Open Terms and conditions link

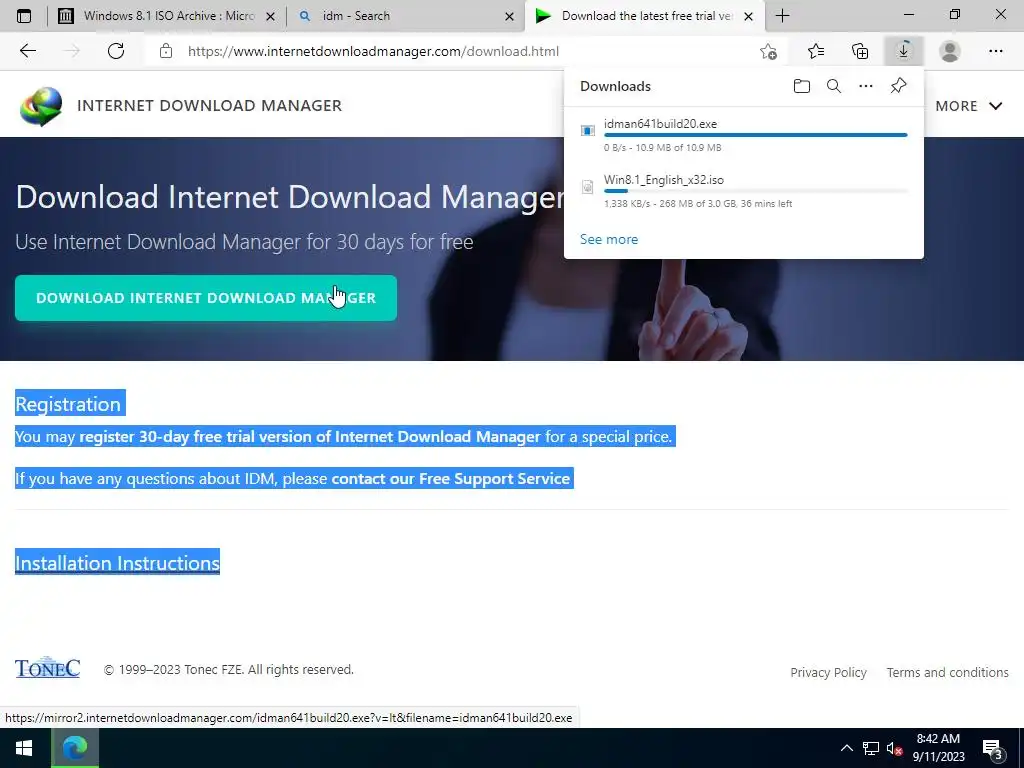coord(947,672)
